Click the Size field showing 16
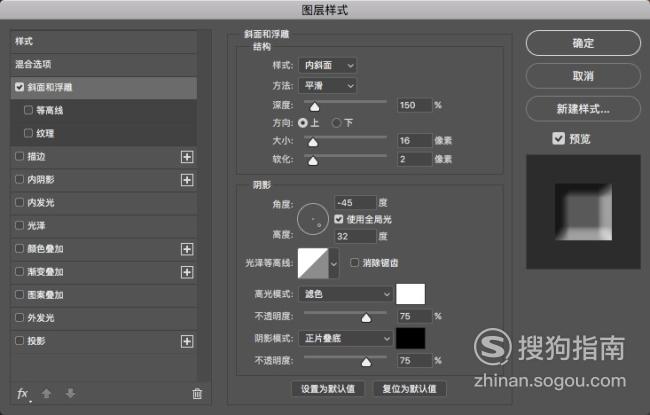Screen dimensions: 650x415 click(x=415, y=141)
